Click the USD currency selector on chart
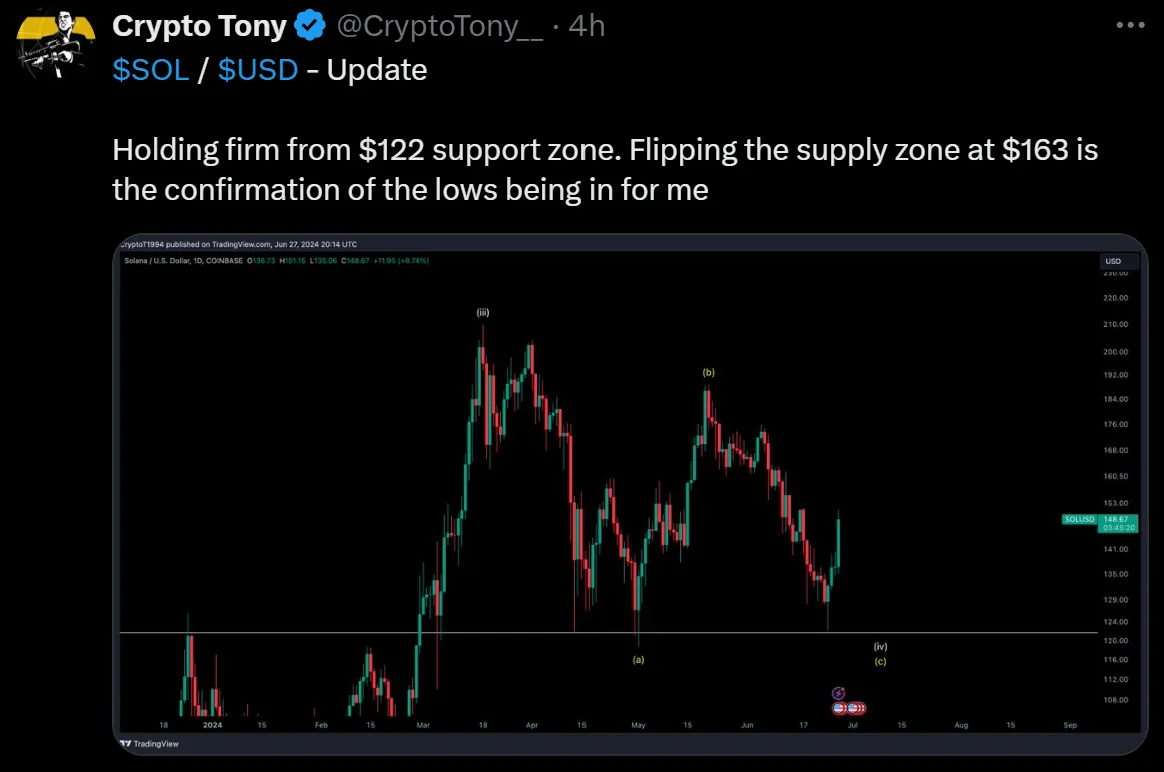The width and height of the screenshot is (1164, 772). (x=1113, y=261)
